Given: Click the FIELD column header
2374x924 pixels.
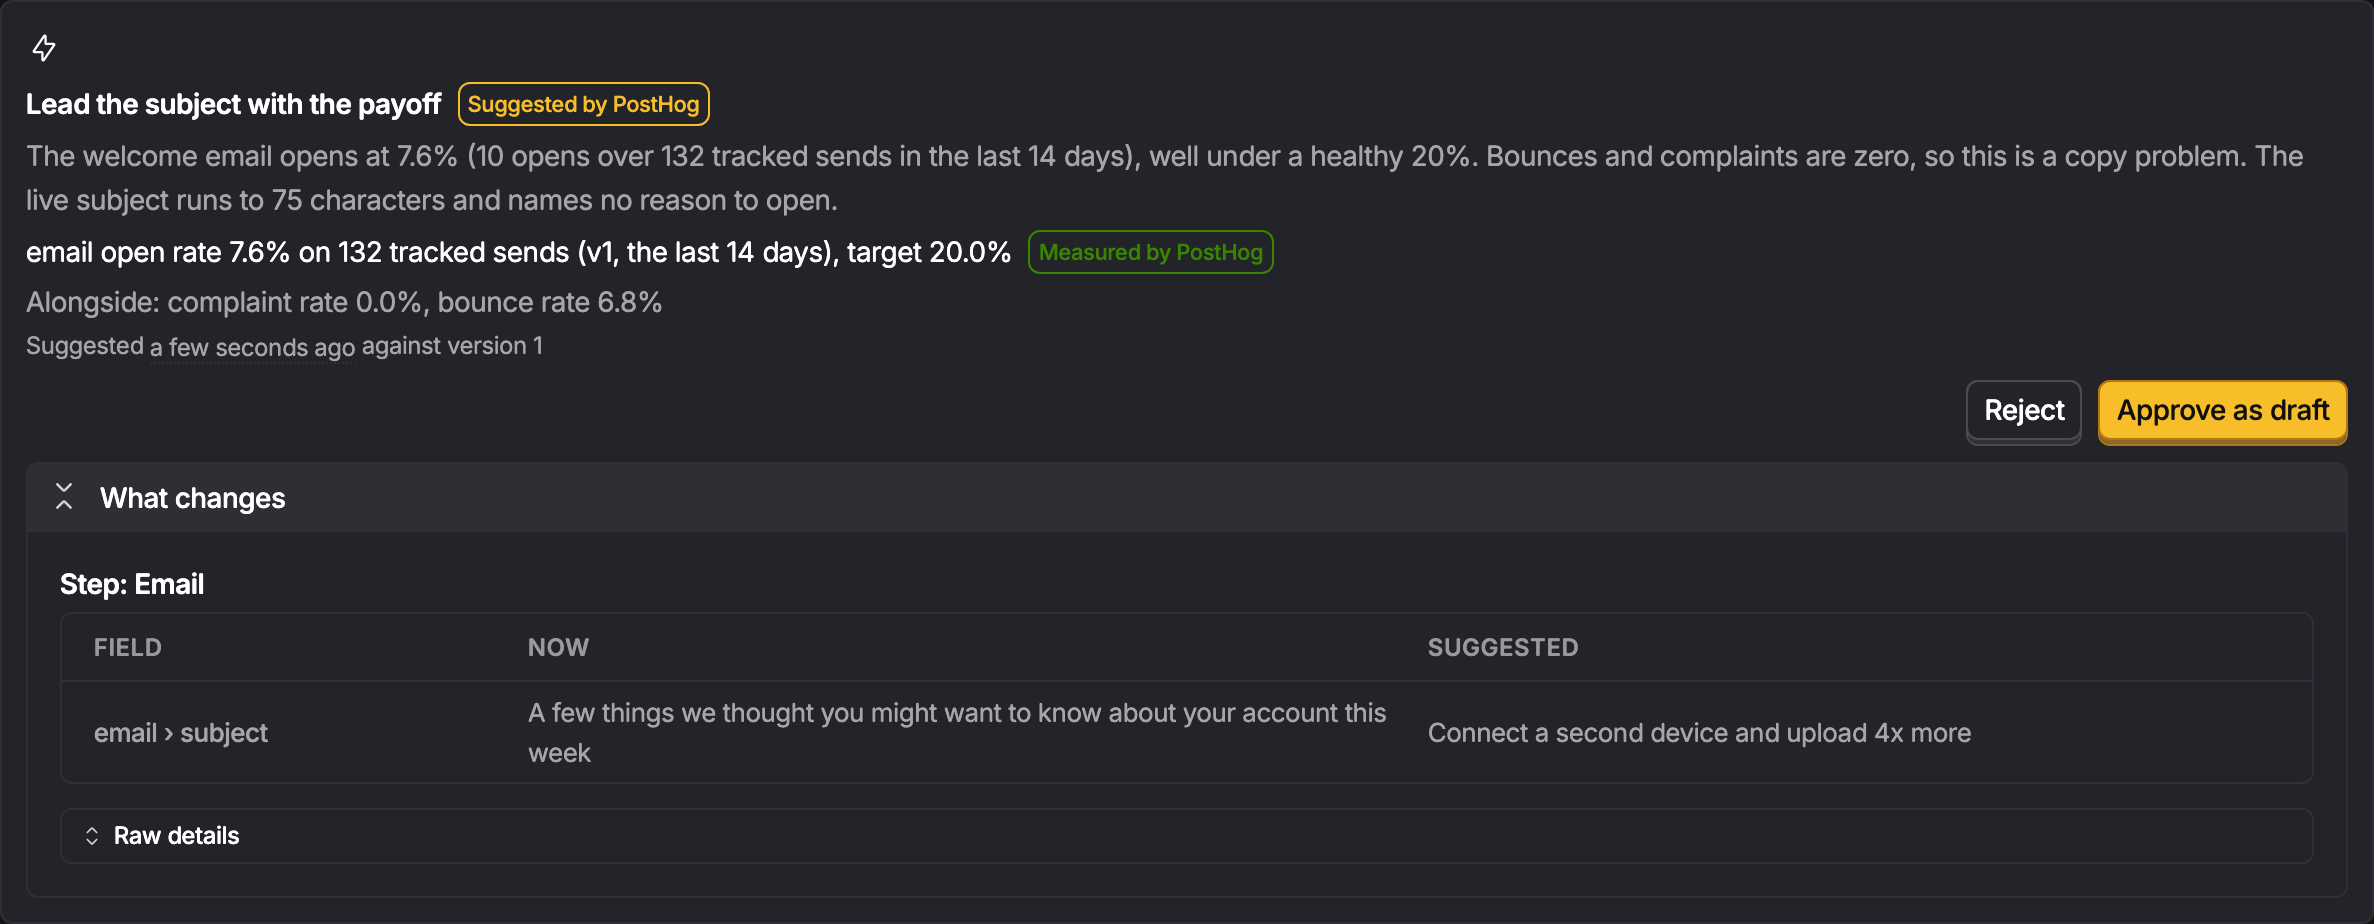Looking at the screenshot, I should click(x=128, y=647).
